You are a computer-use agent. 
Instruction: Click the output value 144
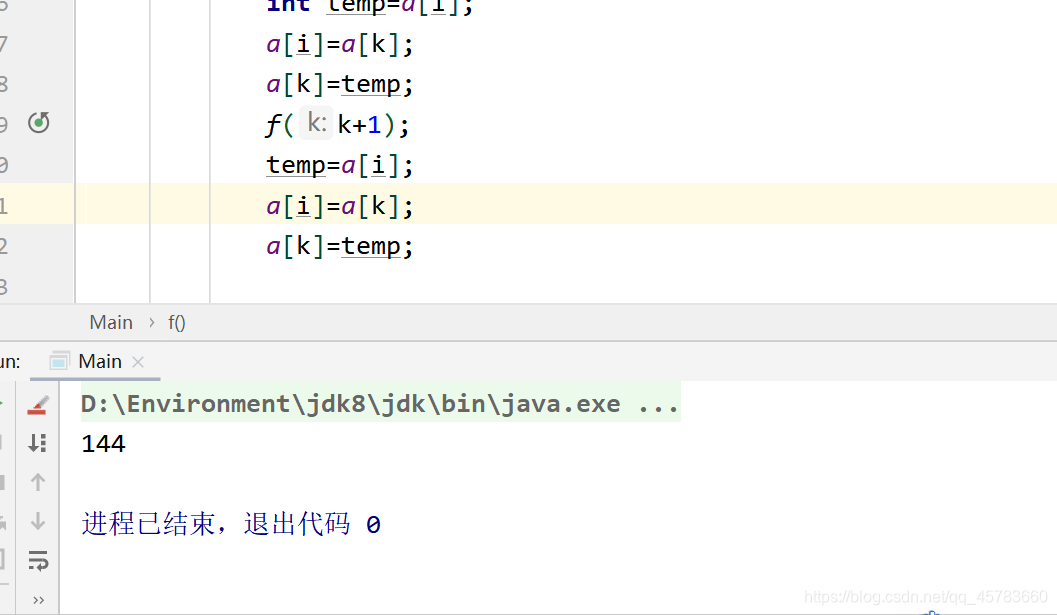103,444
